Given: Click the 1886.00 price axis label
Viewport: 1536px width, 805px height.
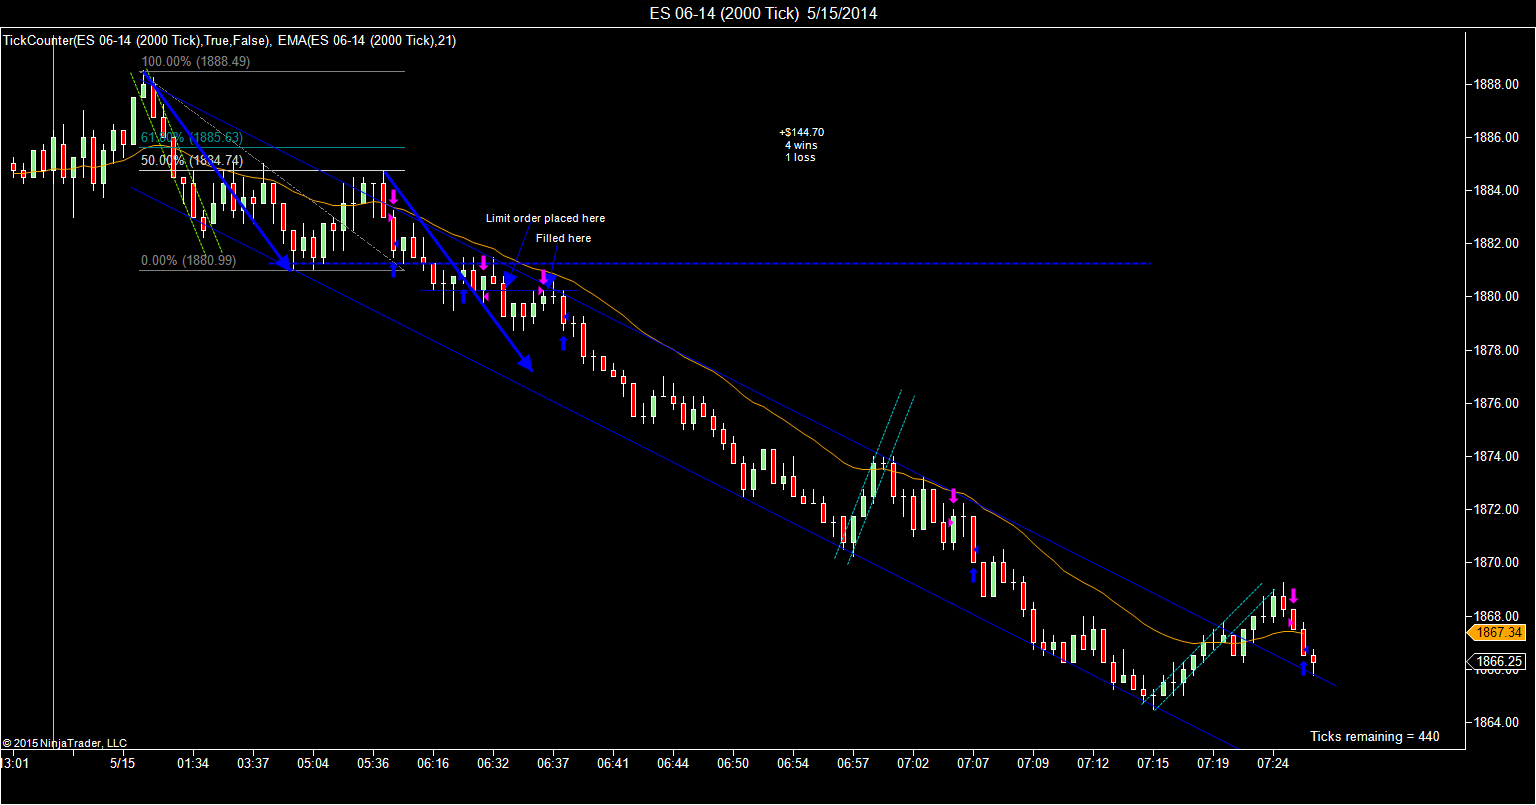Looking at the screenshot, I should point(1497,138).
